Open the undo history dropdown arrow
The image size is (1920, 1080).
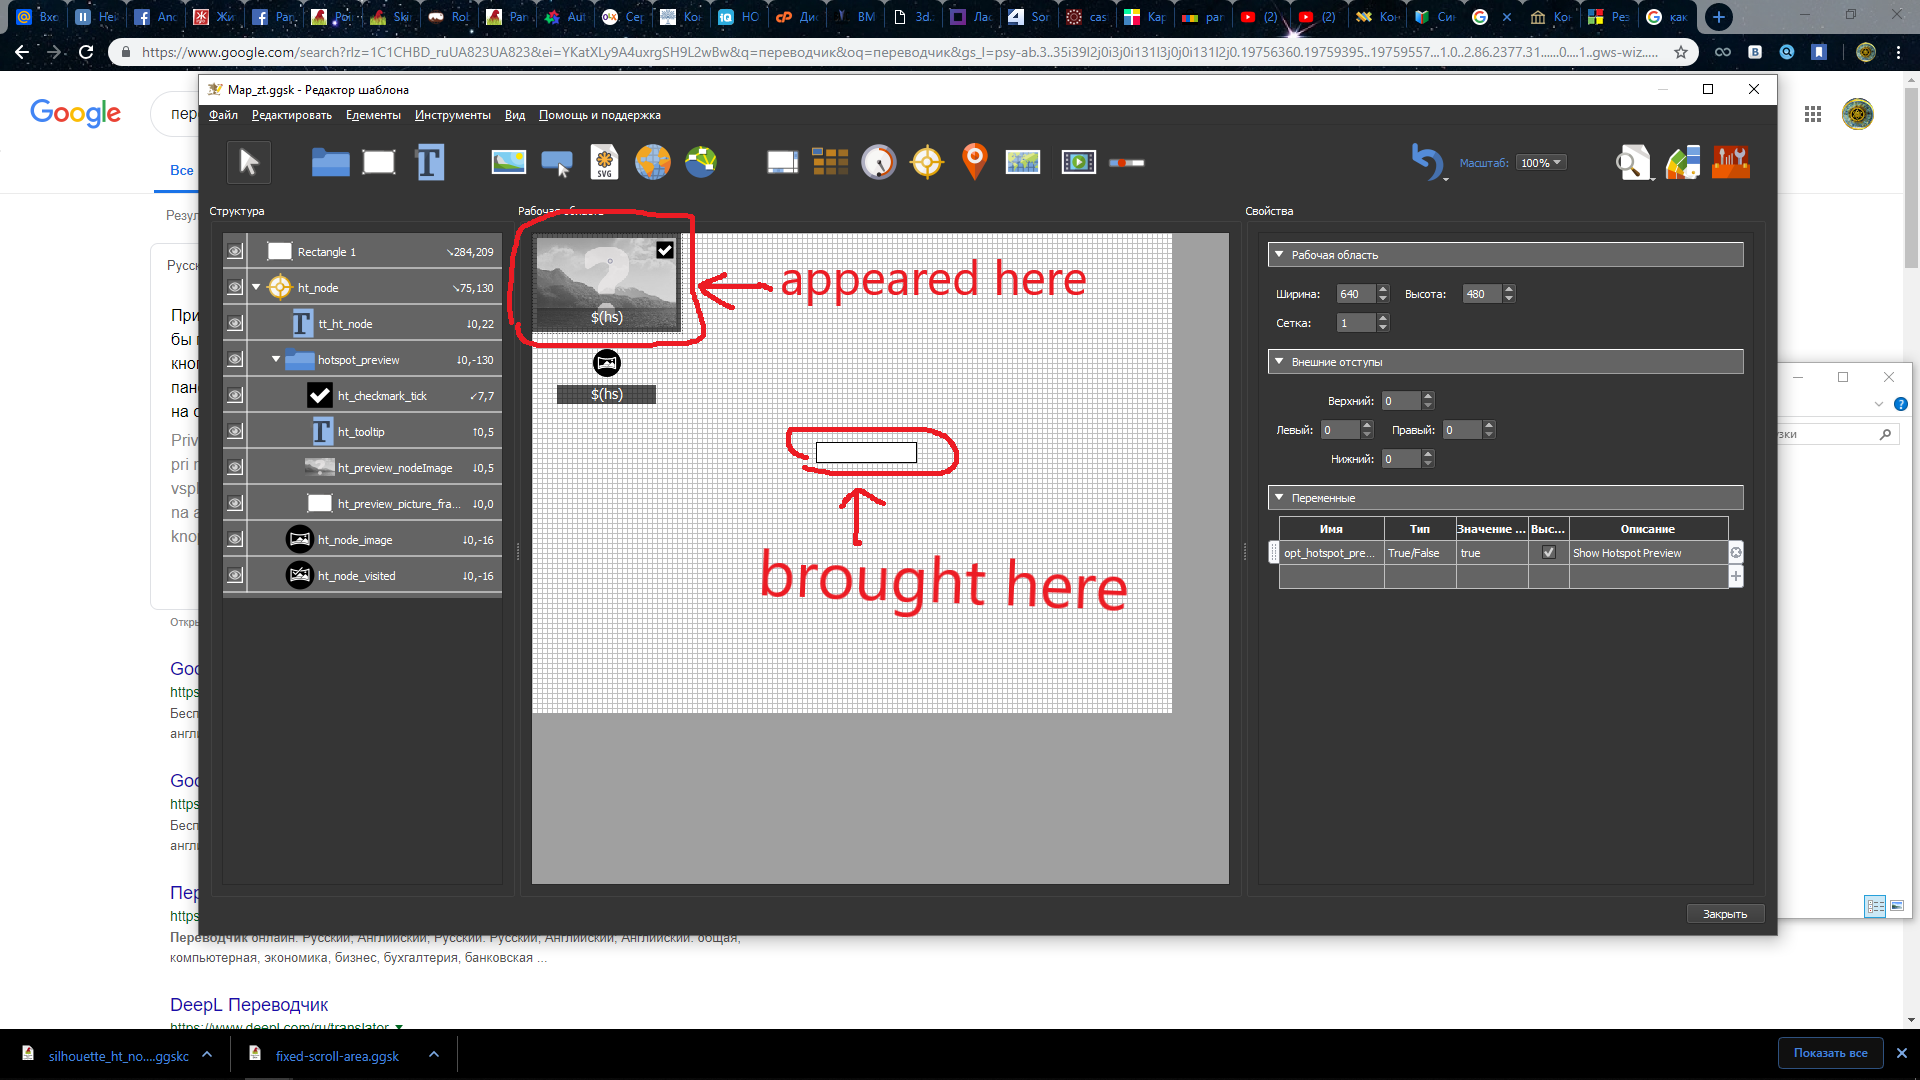pos(1446,179)
